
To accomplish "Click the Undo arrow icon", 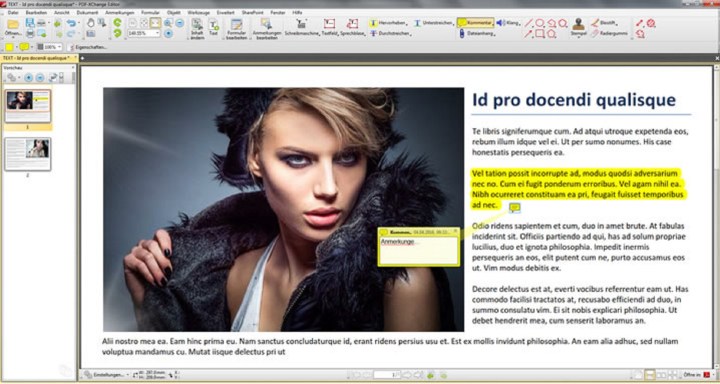I will click(71, 23).
